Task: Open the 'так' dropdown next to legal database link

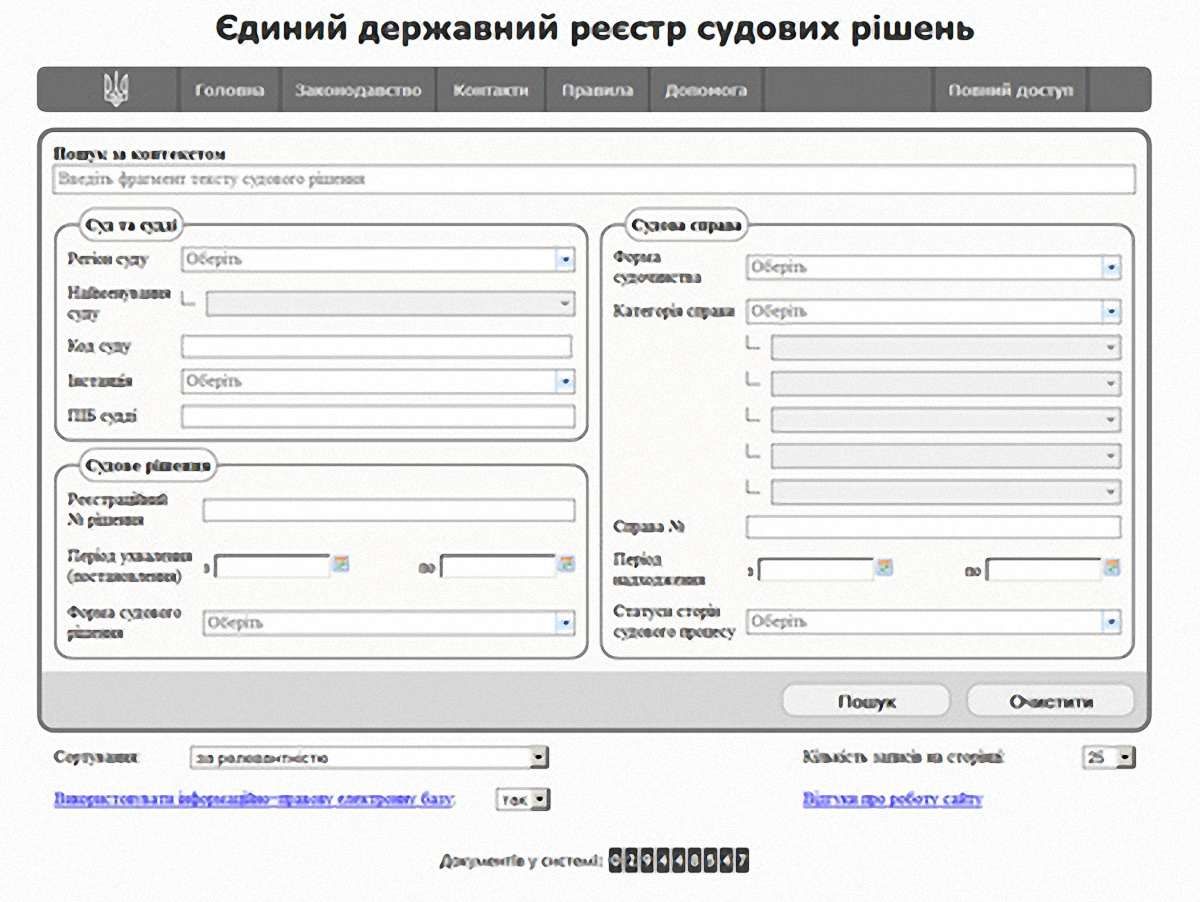Action: [523, 799]
